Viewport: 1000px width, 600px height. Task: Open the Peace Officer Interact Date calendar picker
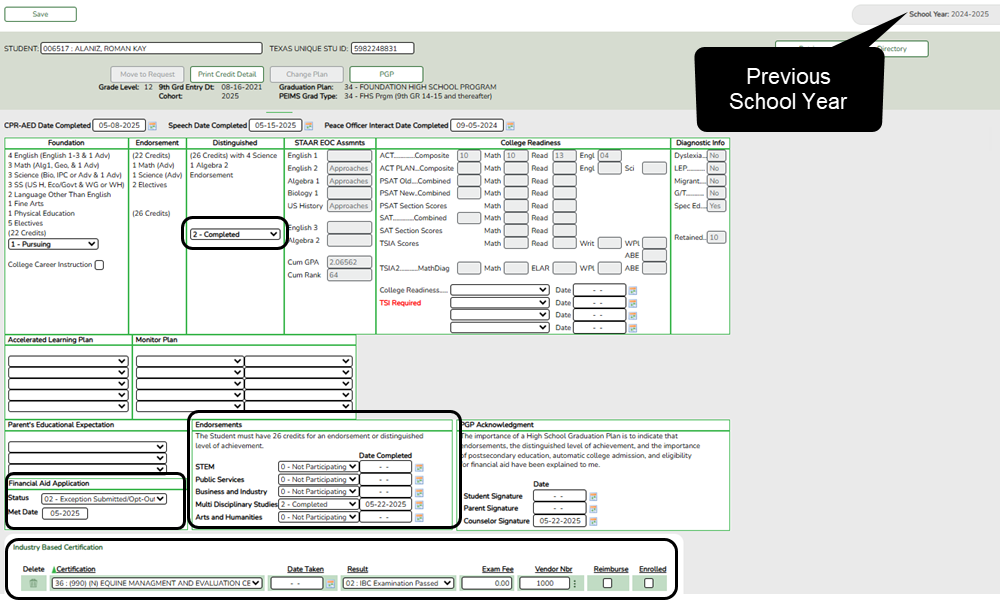(509, 125)
